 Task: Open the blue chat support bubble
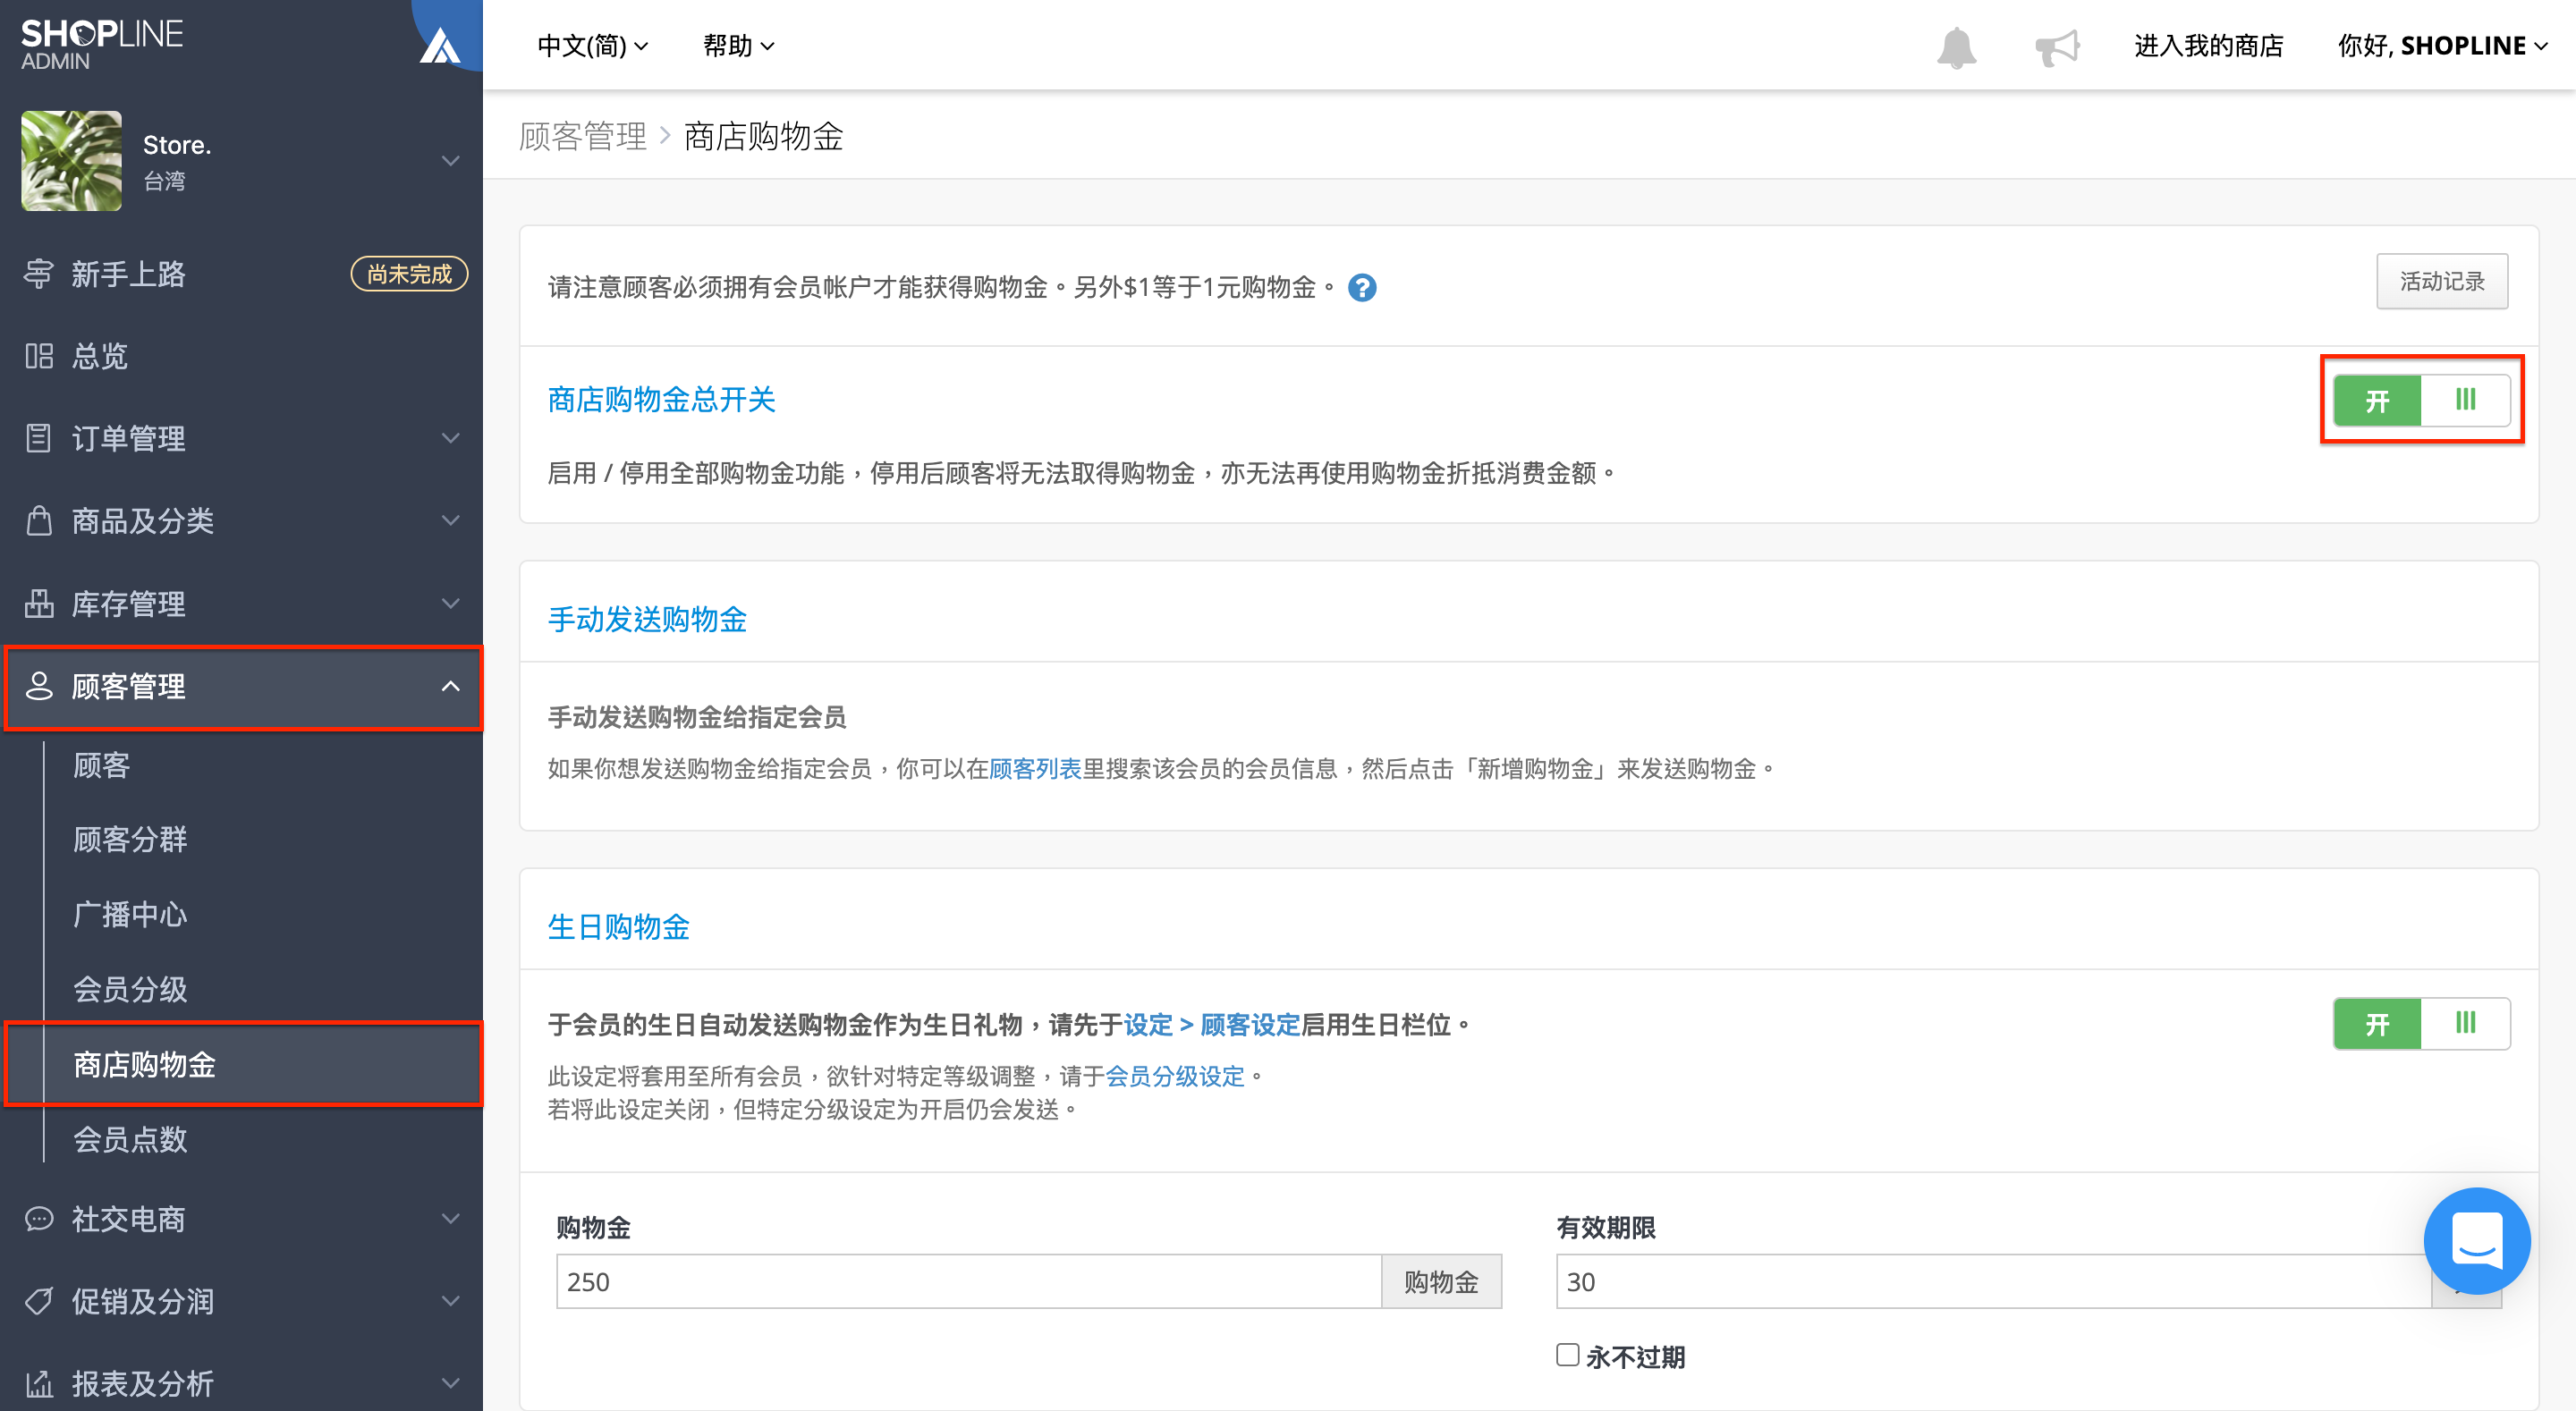(2477, 1240)
